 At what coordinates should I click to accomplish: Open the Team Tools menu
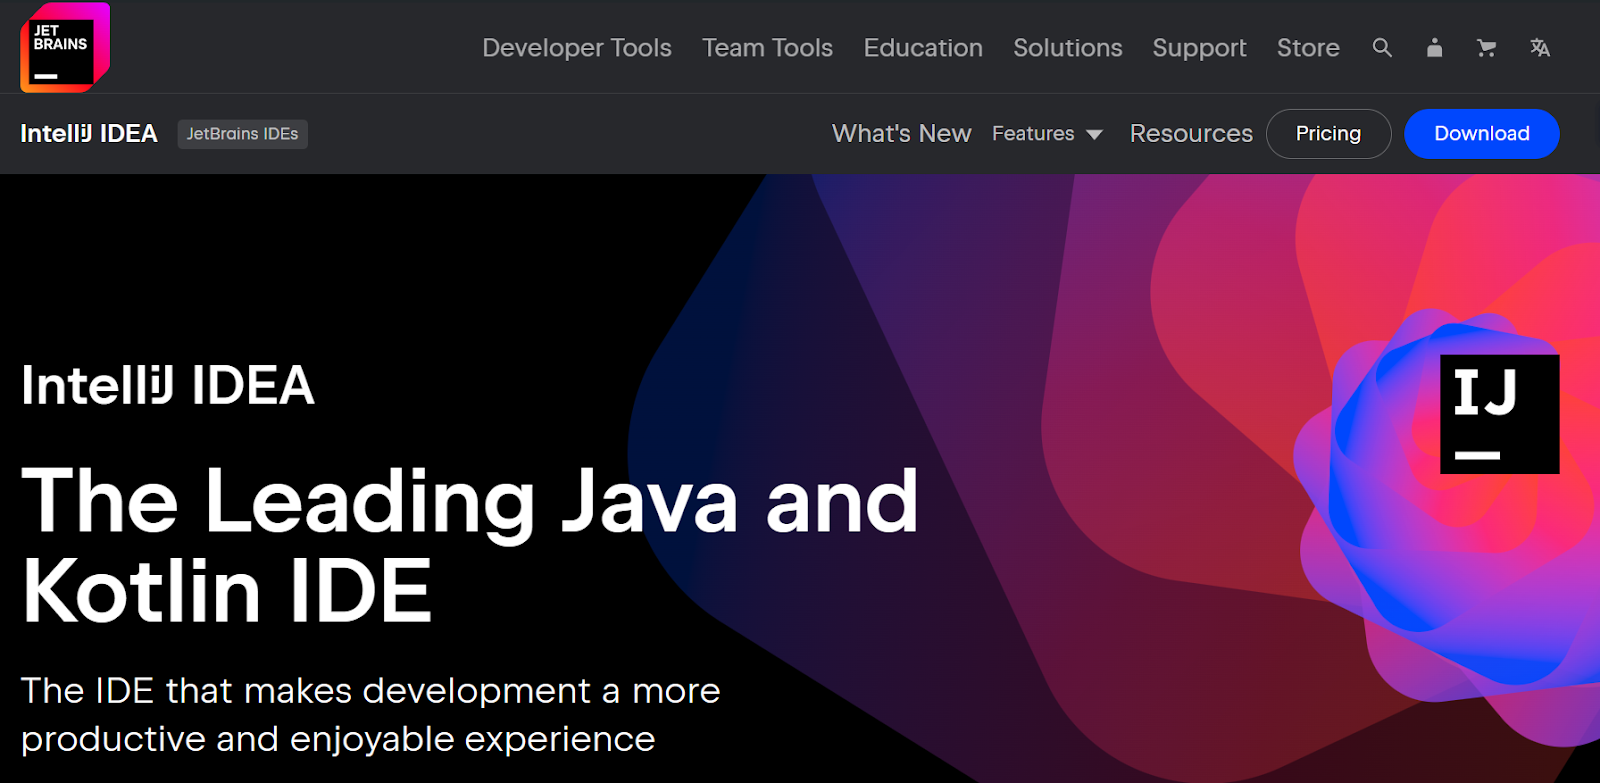[767, 48]
